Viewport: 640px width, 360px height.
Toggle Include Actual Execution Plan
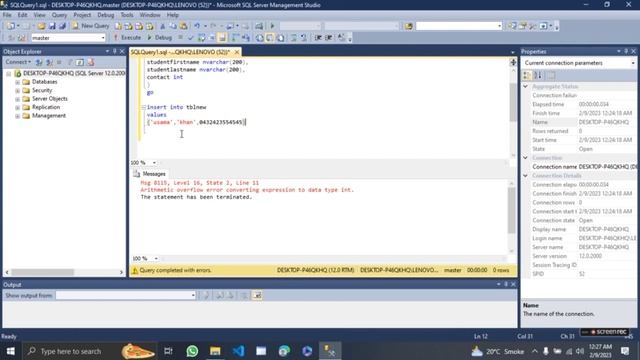click(235, 38)
